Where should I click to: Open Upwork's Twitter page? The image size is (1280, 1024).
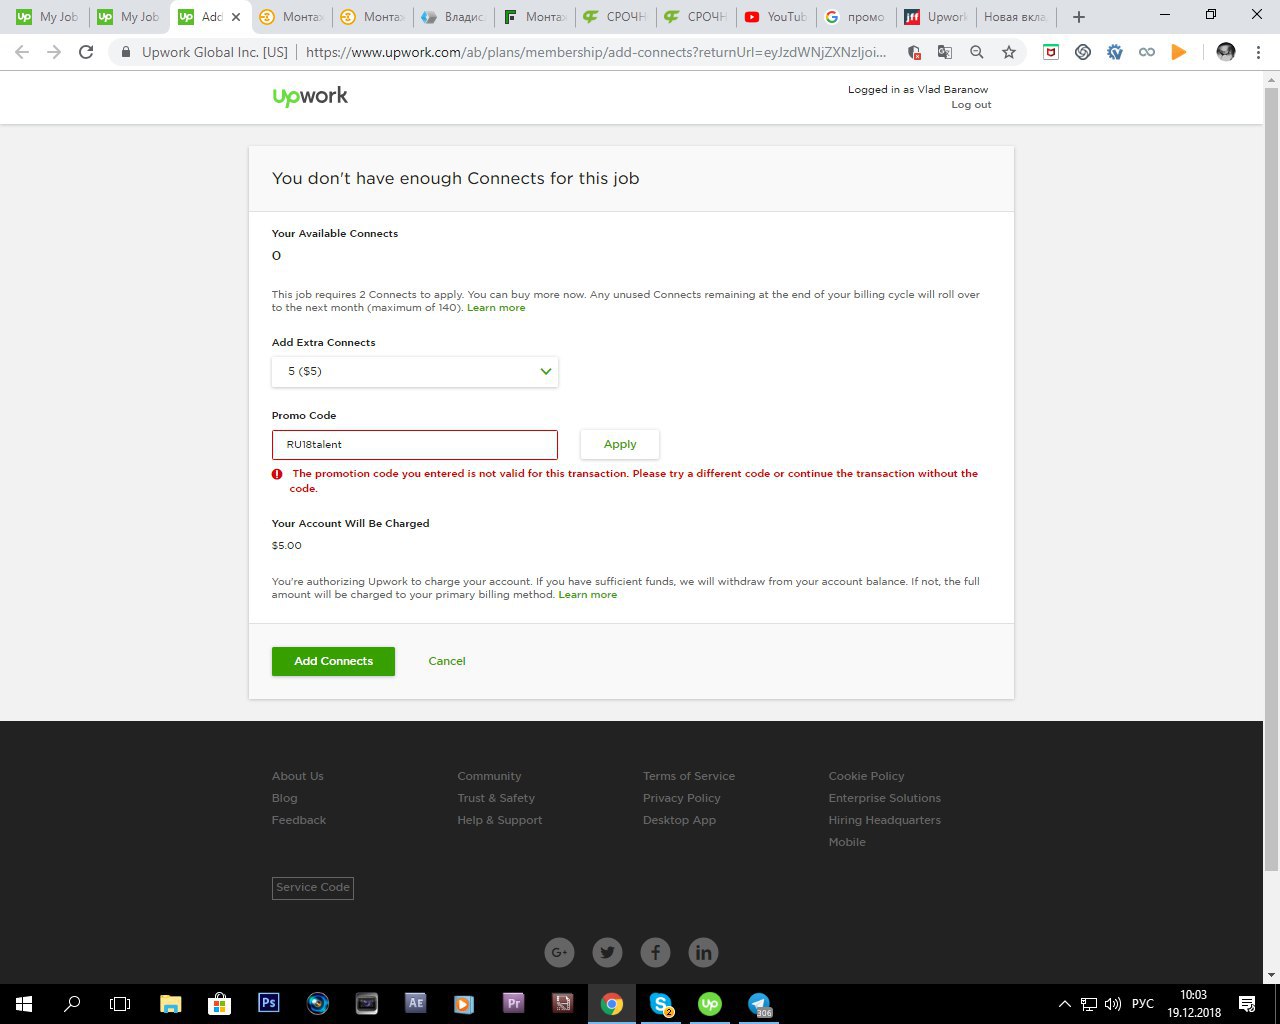click(607, 952)
